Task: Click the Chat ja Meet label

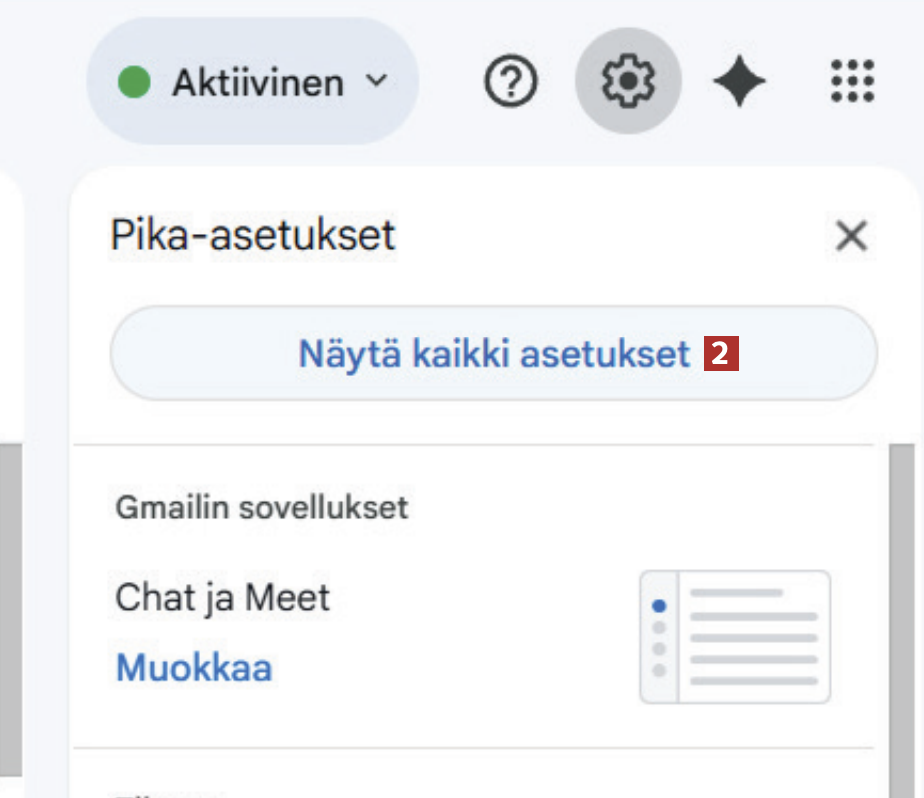Action: 222,598
